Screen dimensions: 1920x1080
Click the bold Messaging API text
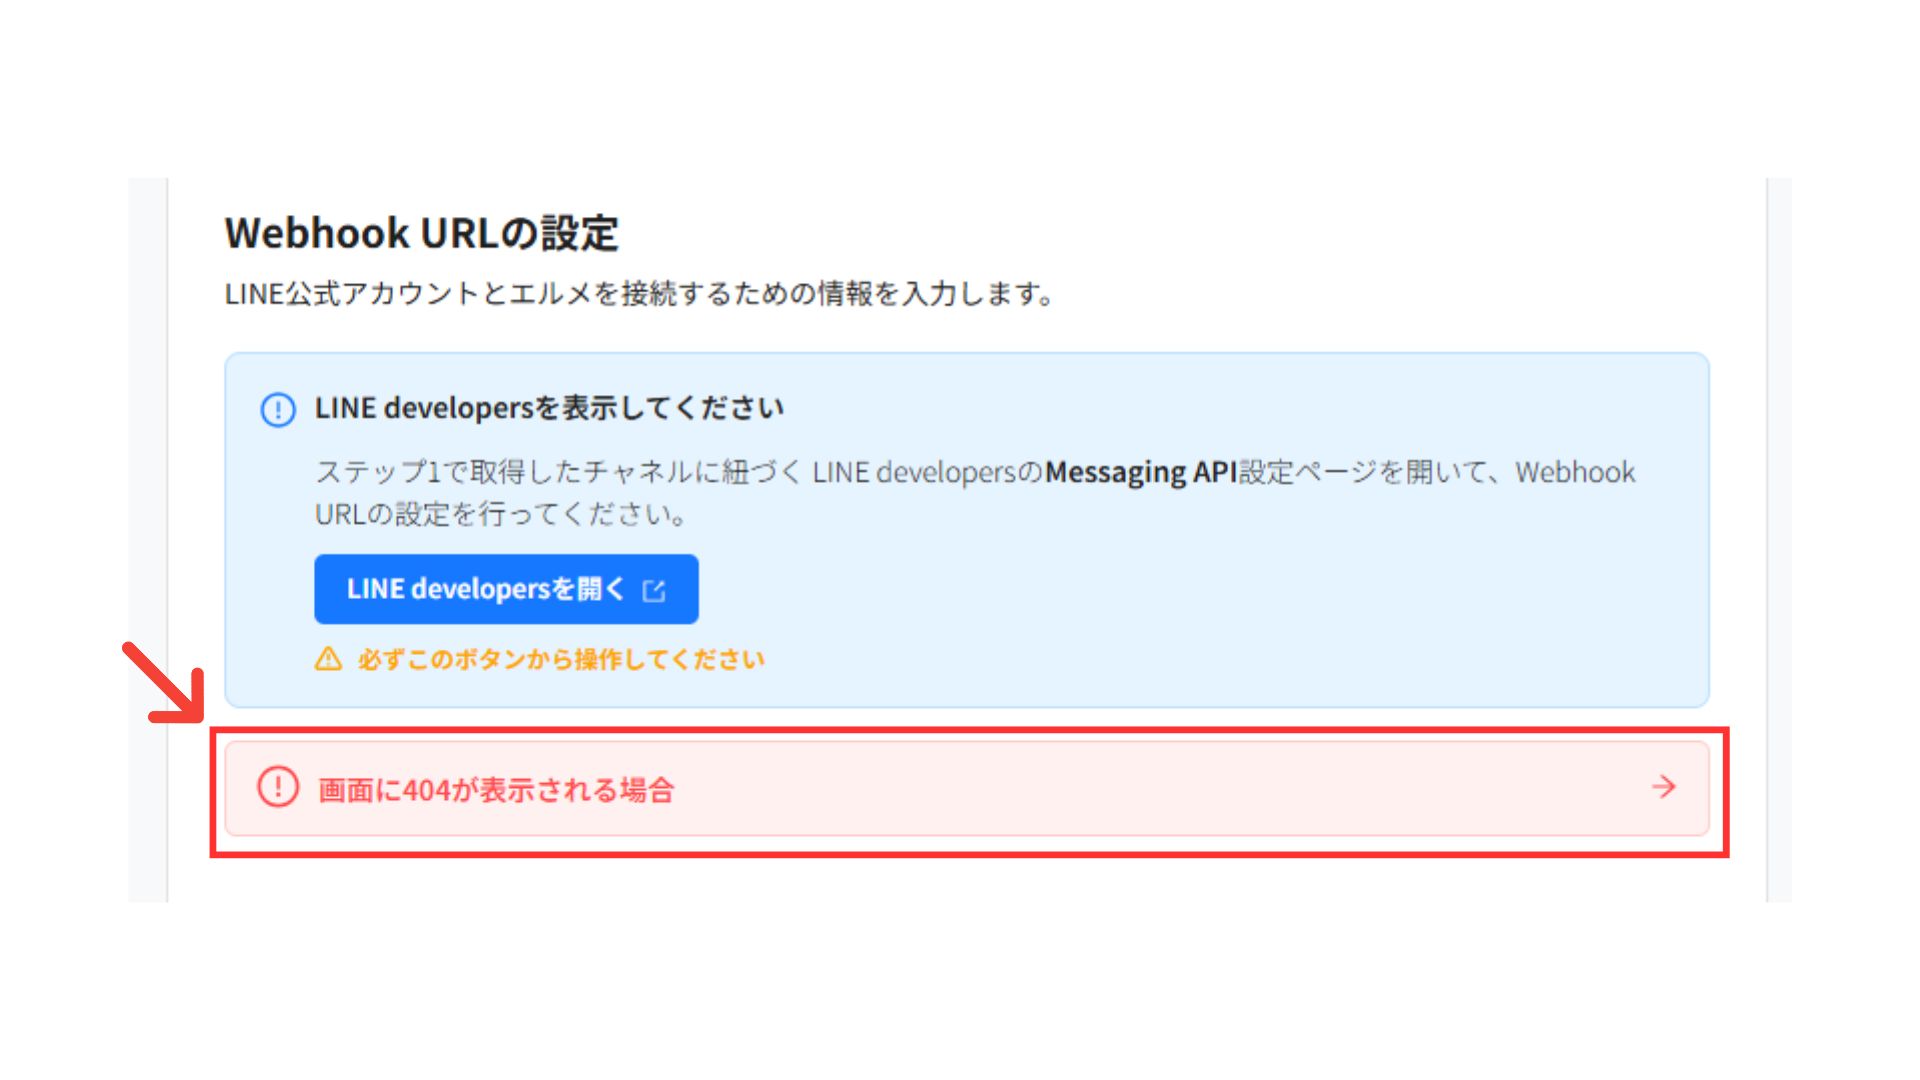1141,472
